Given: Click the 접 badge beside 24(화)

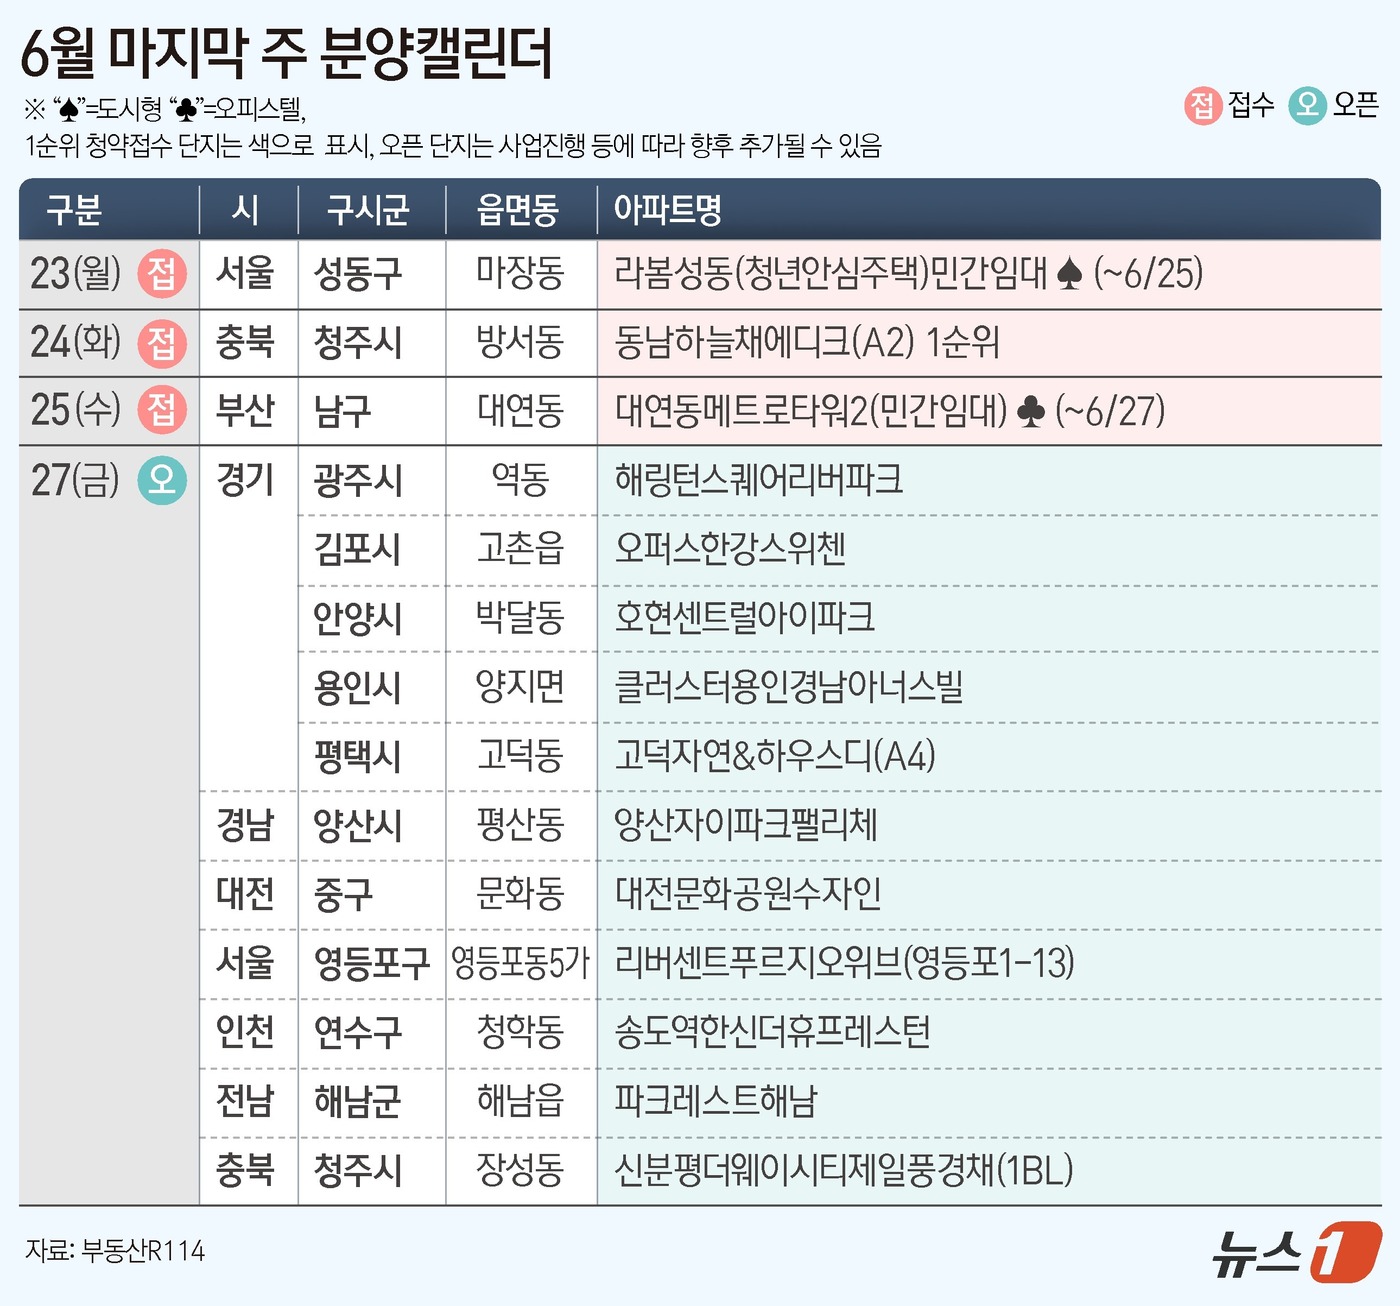Looking at the screenshot, I should pyautogui.click(x=162, y=343).
